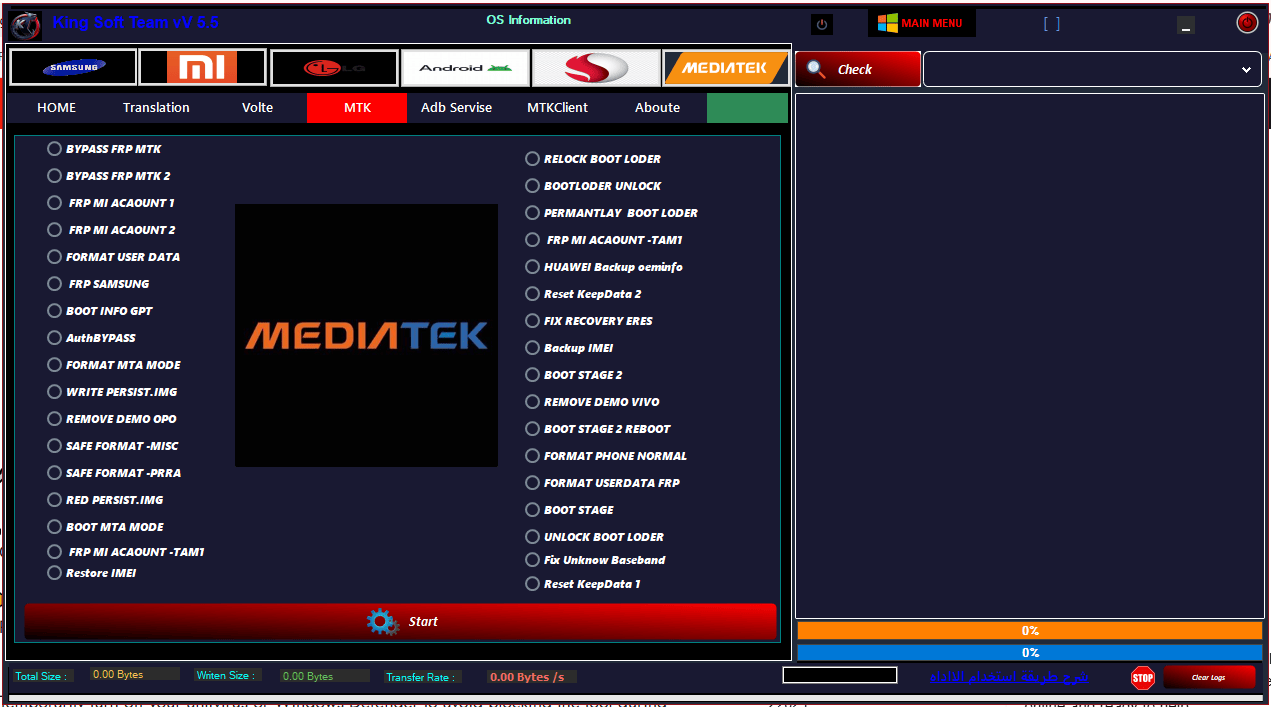Screen dimensions: 1271x707
Task: Open the MTKClient tab
Action: click(557, 108)
